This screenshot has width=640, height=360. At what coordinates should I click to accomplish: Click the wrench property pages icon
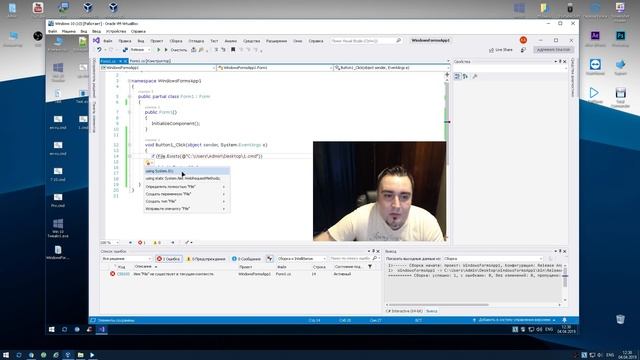pyautogui.click(x=475, y=76)
